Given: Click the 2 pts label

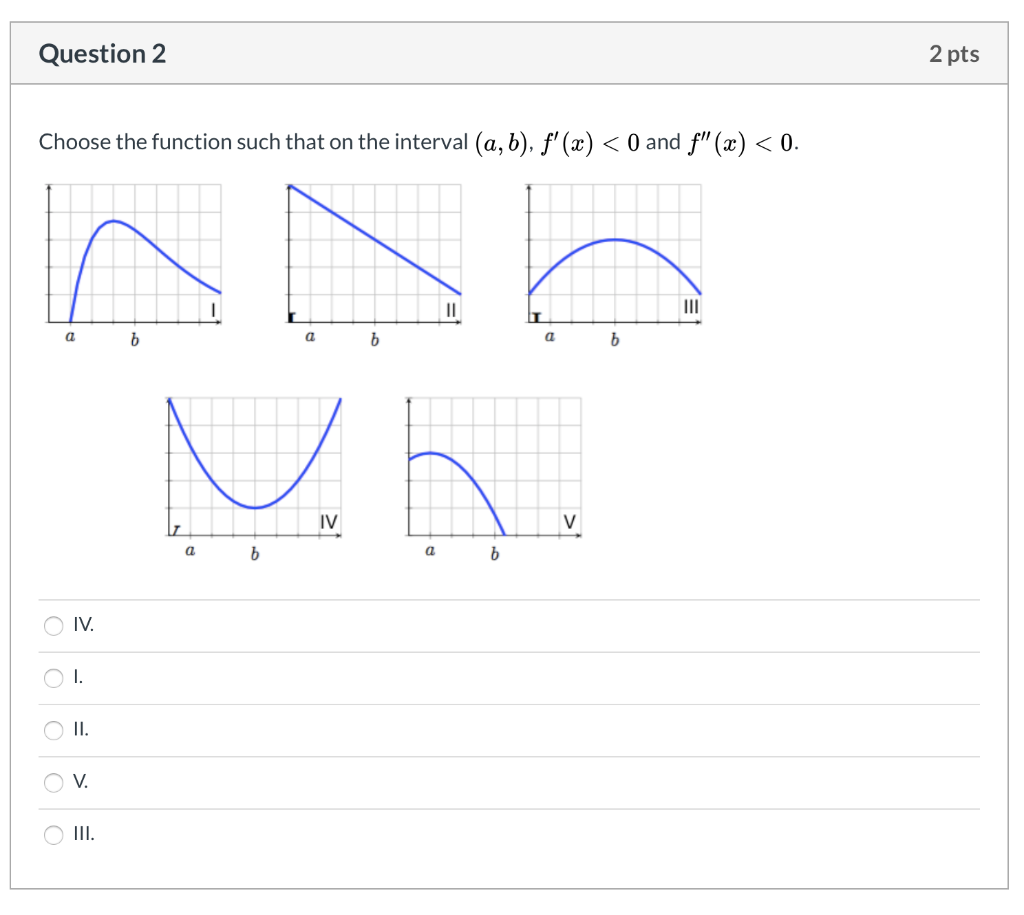Looking at the screenshot, I should 955,54.
